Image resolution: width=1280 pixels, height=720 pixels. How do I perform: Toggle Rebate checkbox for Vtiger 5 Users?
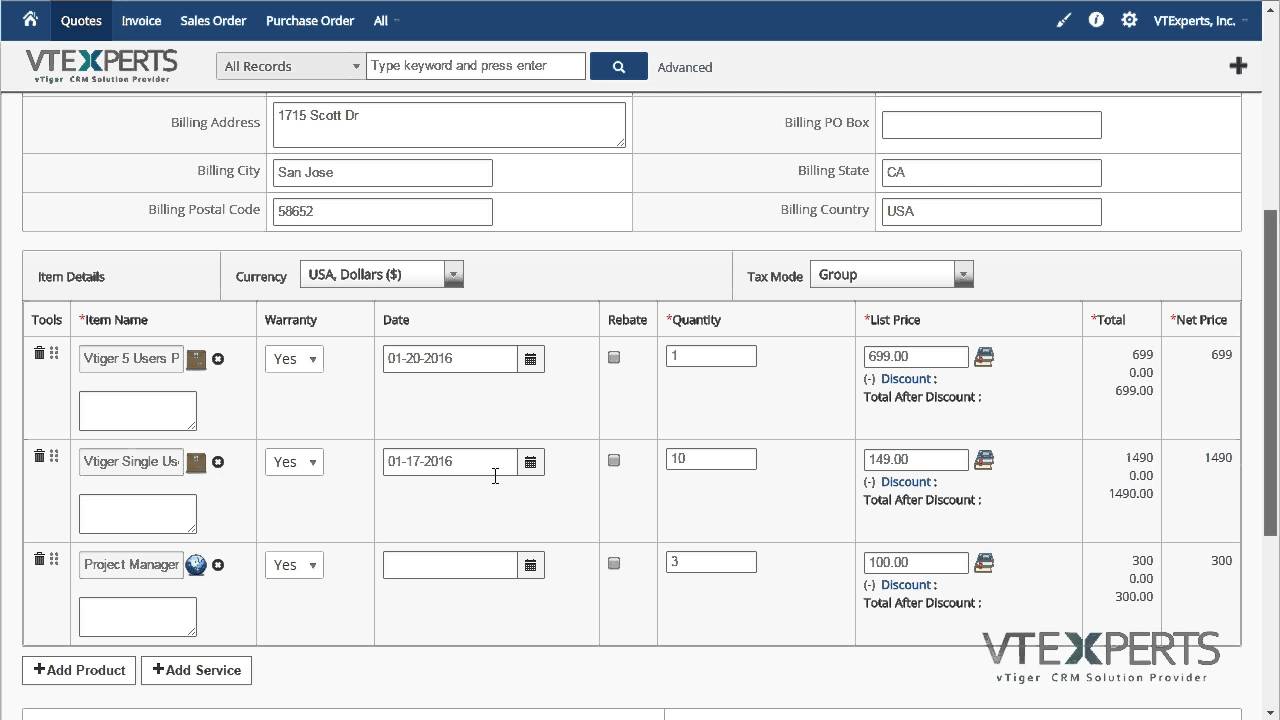point(614,357)
